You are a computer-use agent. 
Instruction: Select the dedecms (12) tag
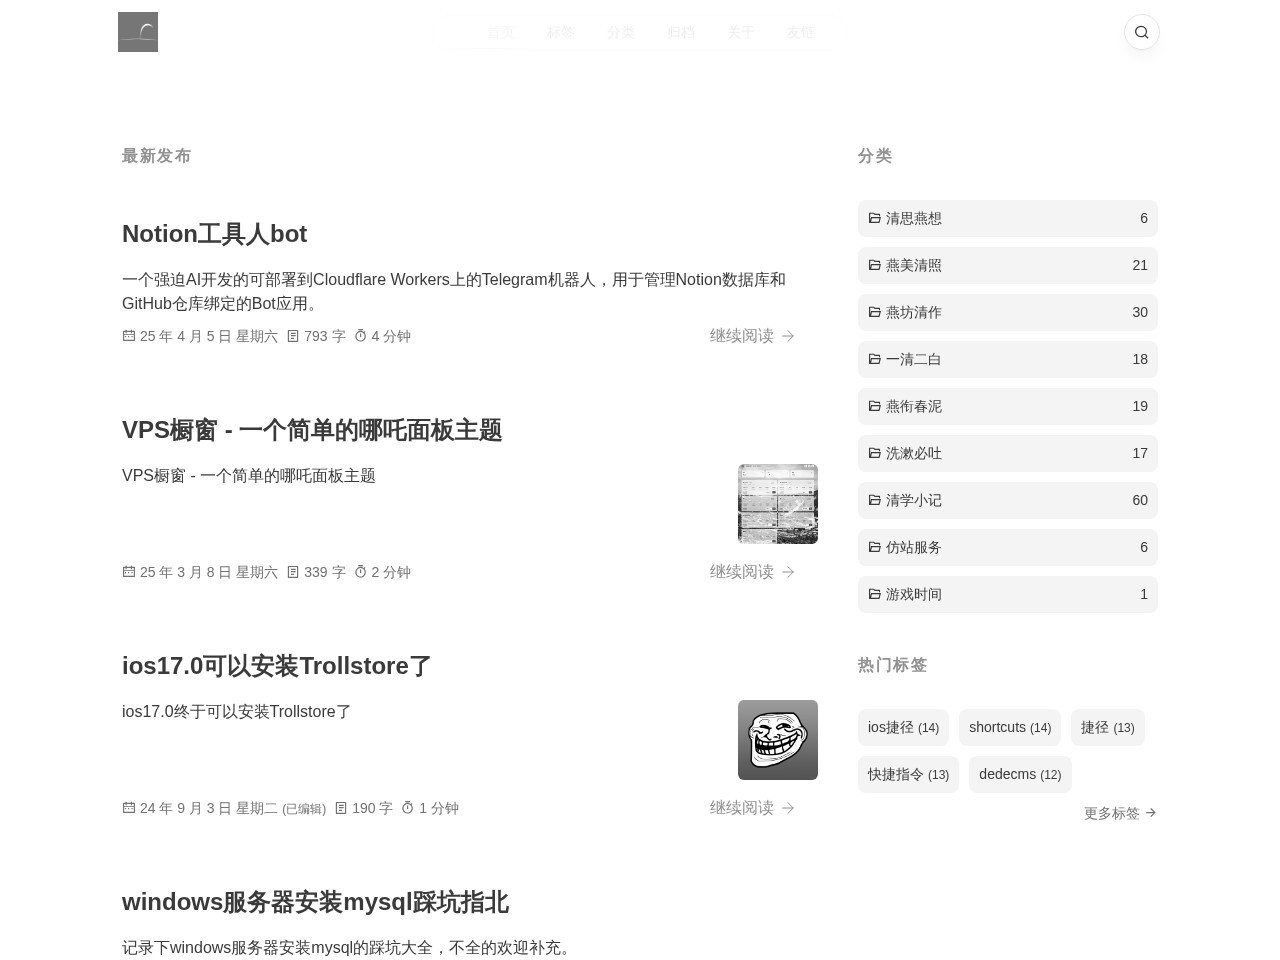click(1020, 775)
